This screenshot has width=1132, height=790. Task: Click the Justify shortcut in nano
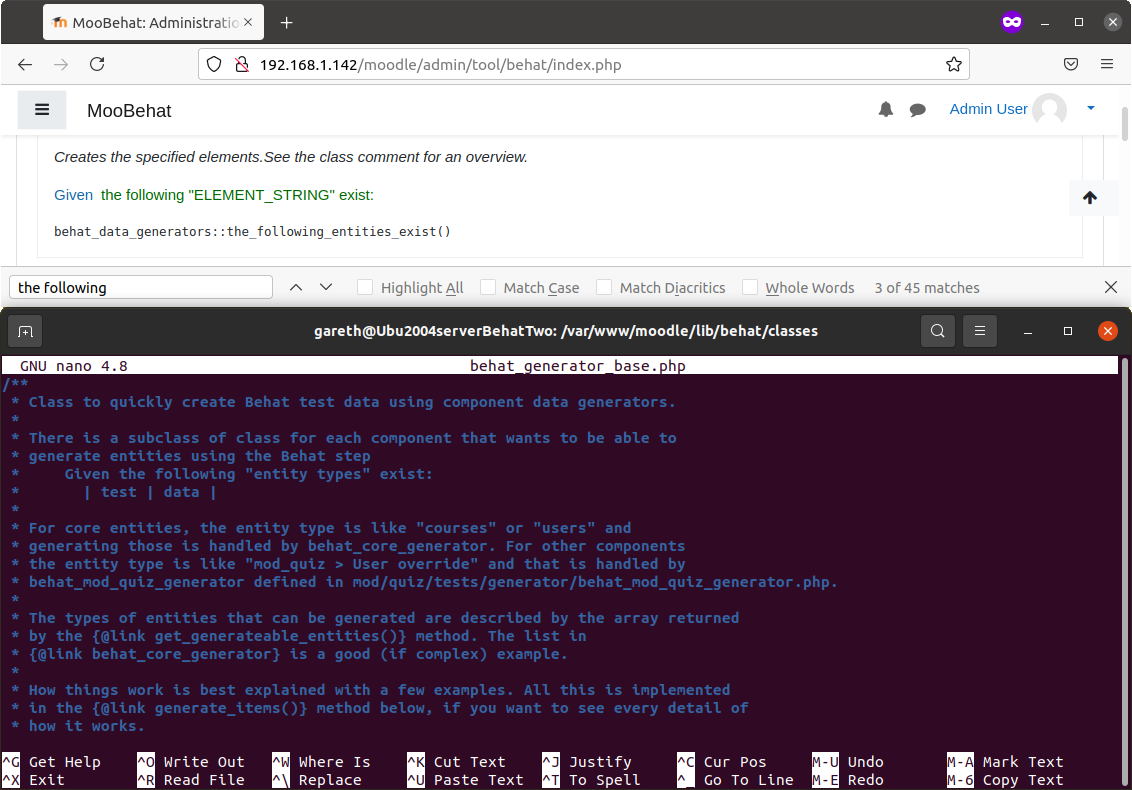pyautogui.click(x=587, y=762)
